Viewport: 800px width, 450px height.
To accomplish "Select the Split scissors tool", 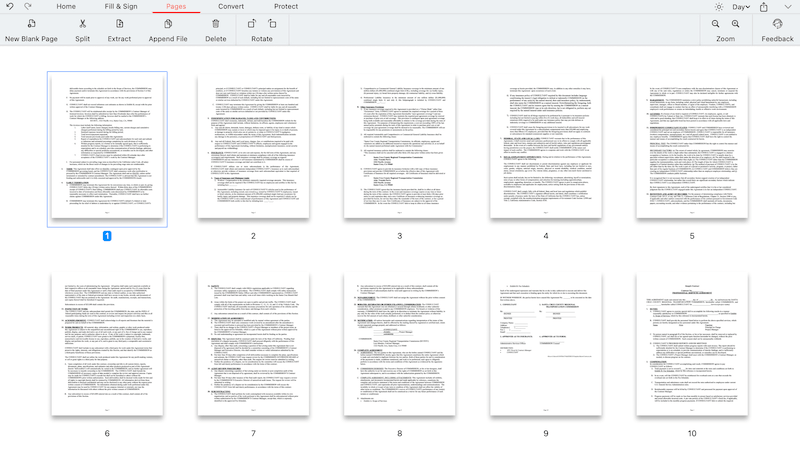I will (82, 23).
